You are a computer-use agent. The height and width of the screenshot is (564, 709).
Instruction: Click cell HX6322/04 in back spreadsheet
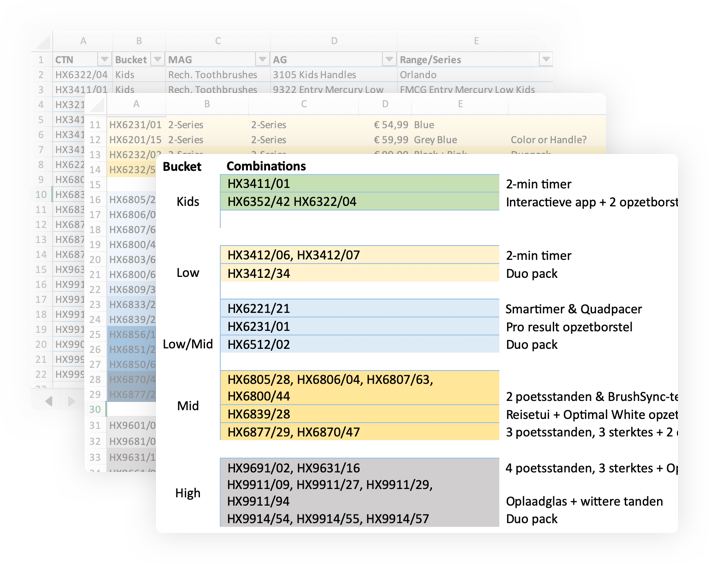click(x=82, y=75)
